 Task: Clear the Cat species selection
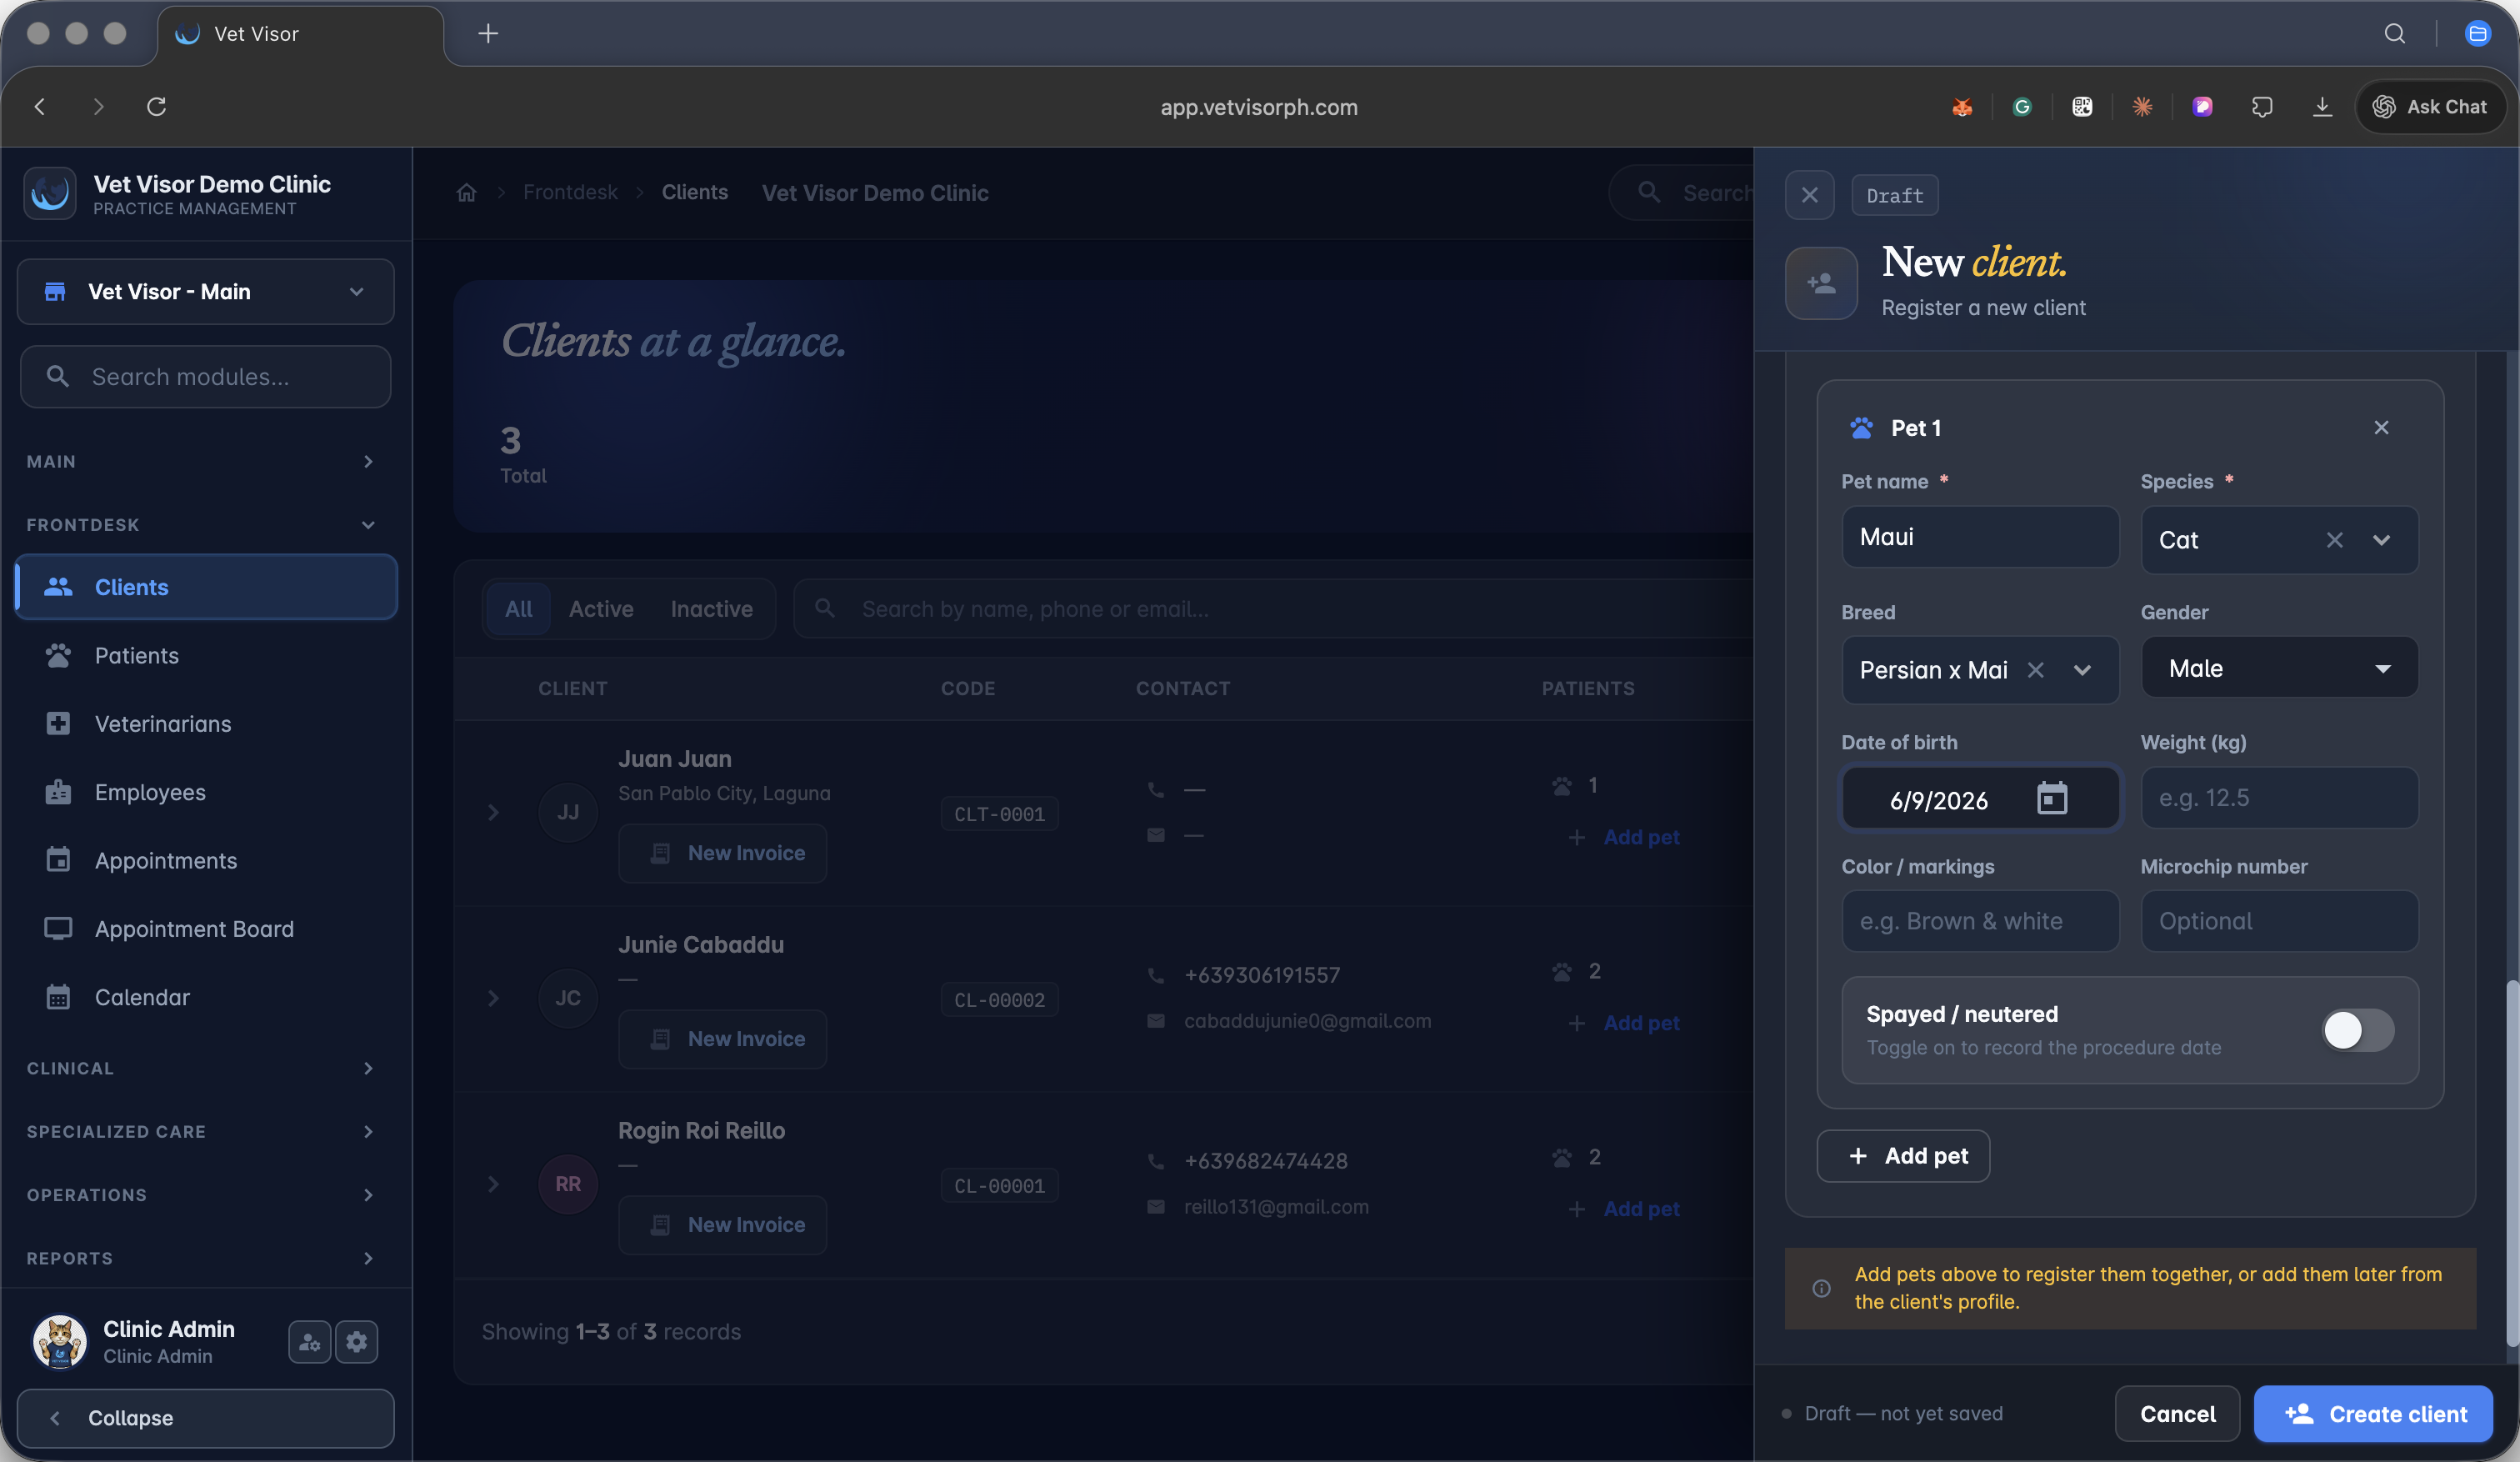coord(2334,540)
